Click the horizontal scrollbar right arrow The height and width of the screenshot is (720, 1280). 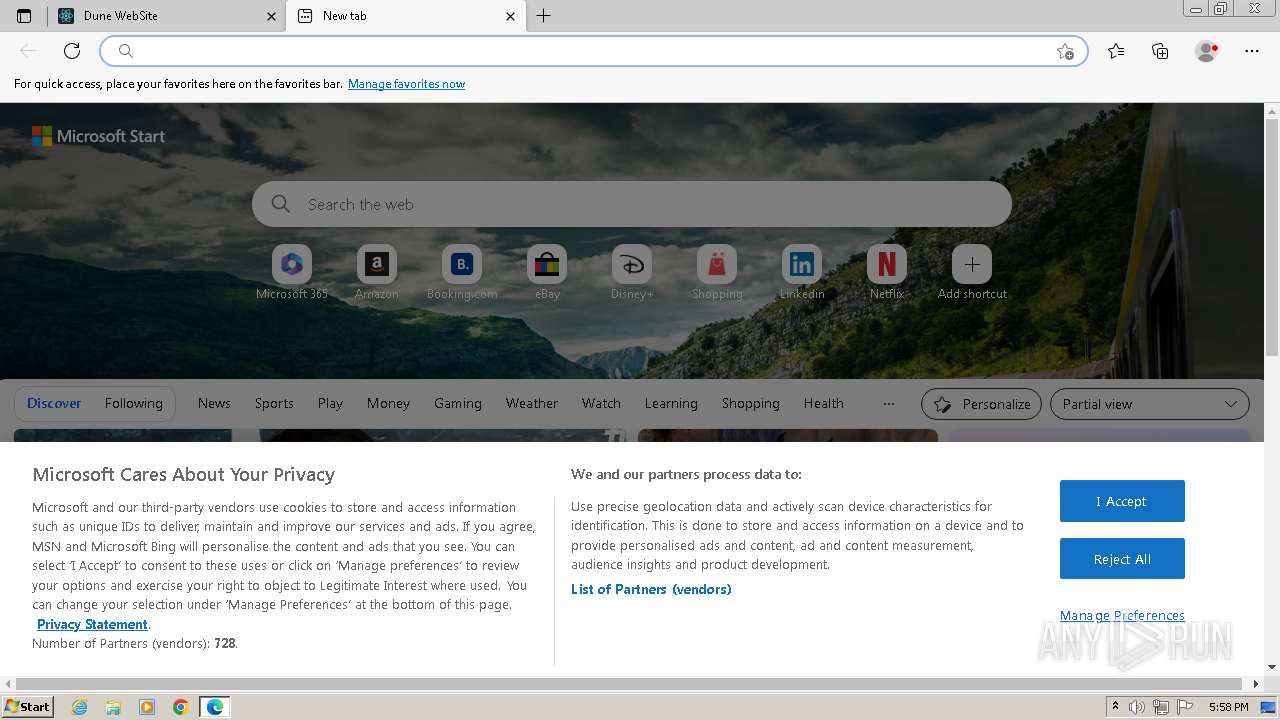click(x=1257, y=684)
